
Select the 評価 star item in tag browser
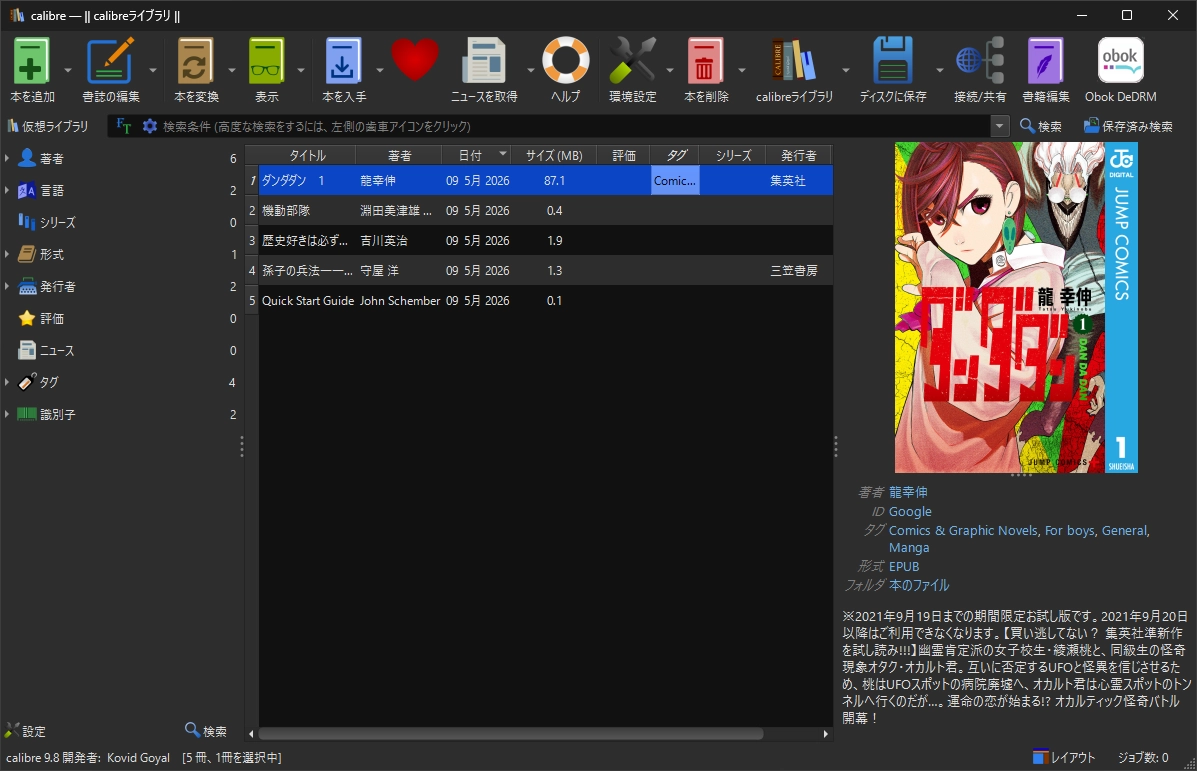coord(122,318)
